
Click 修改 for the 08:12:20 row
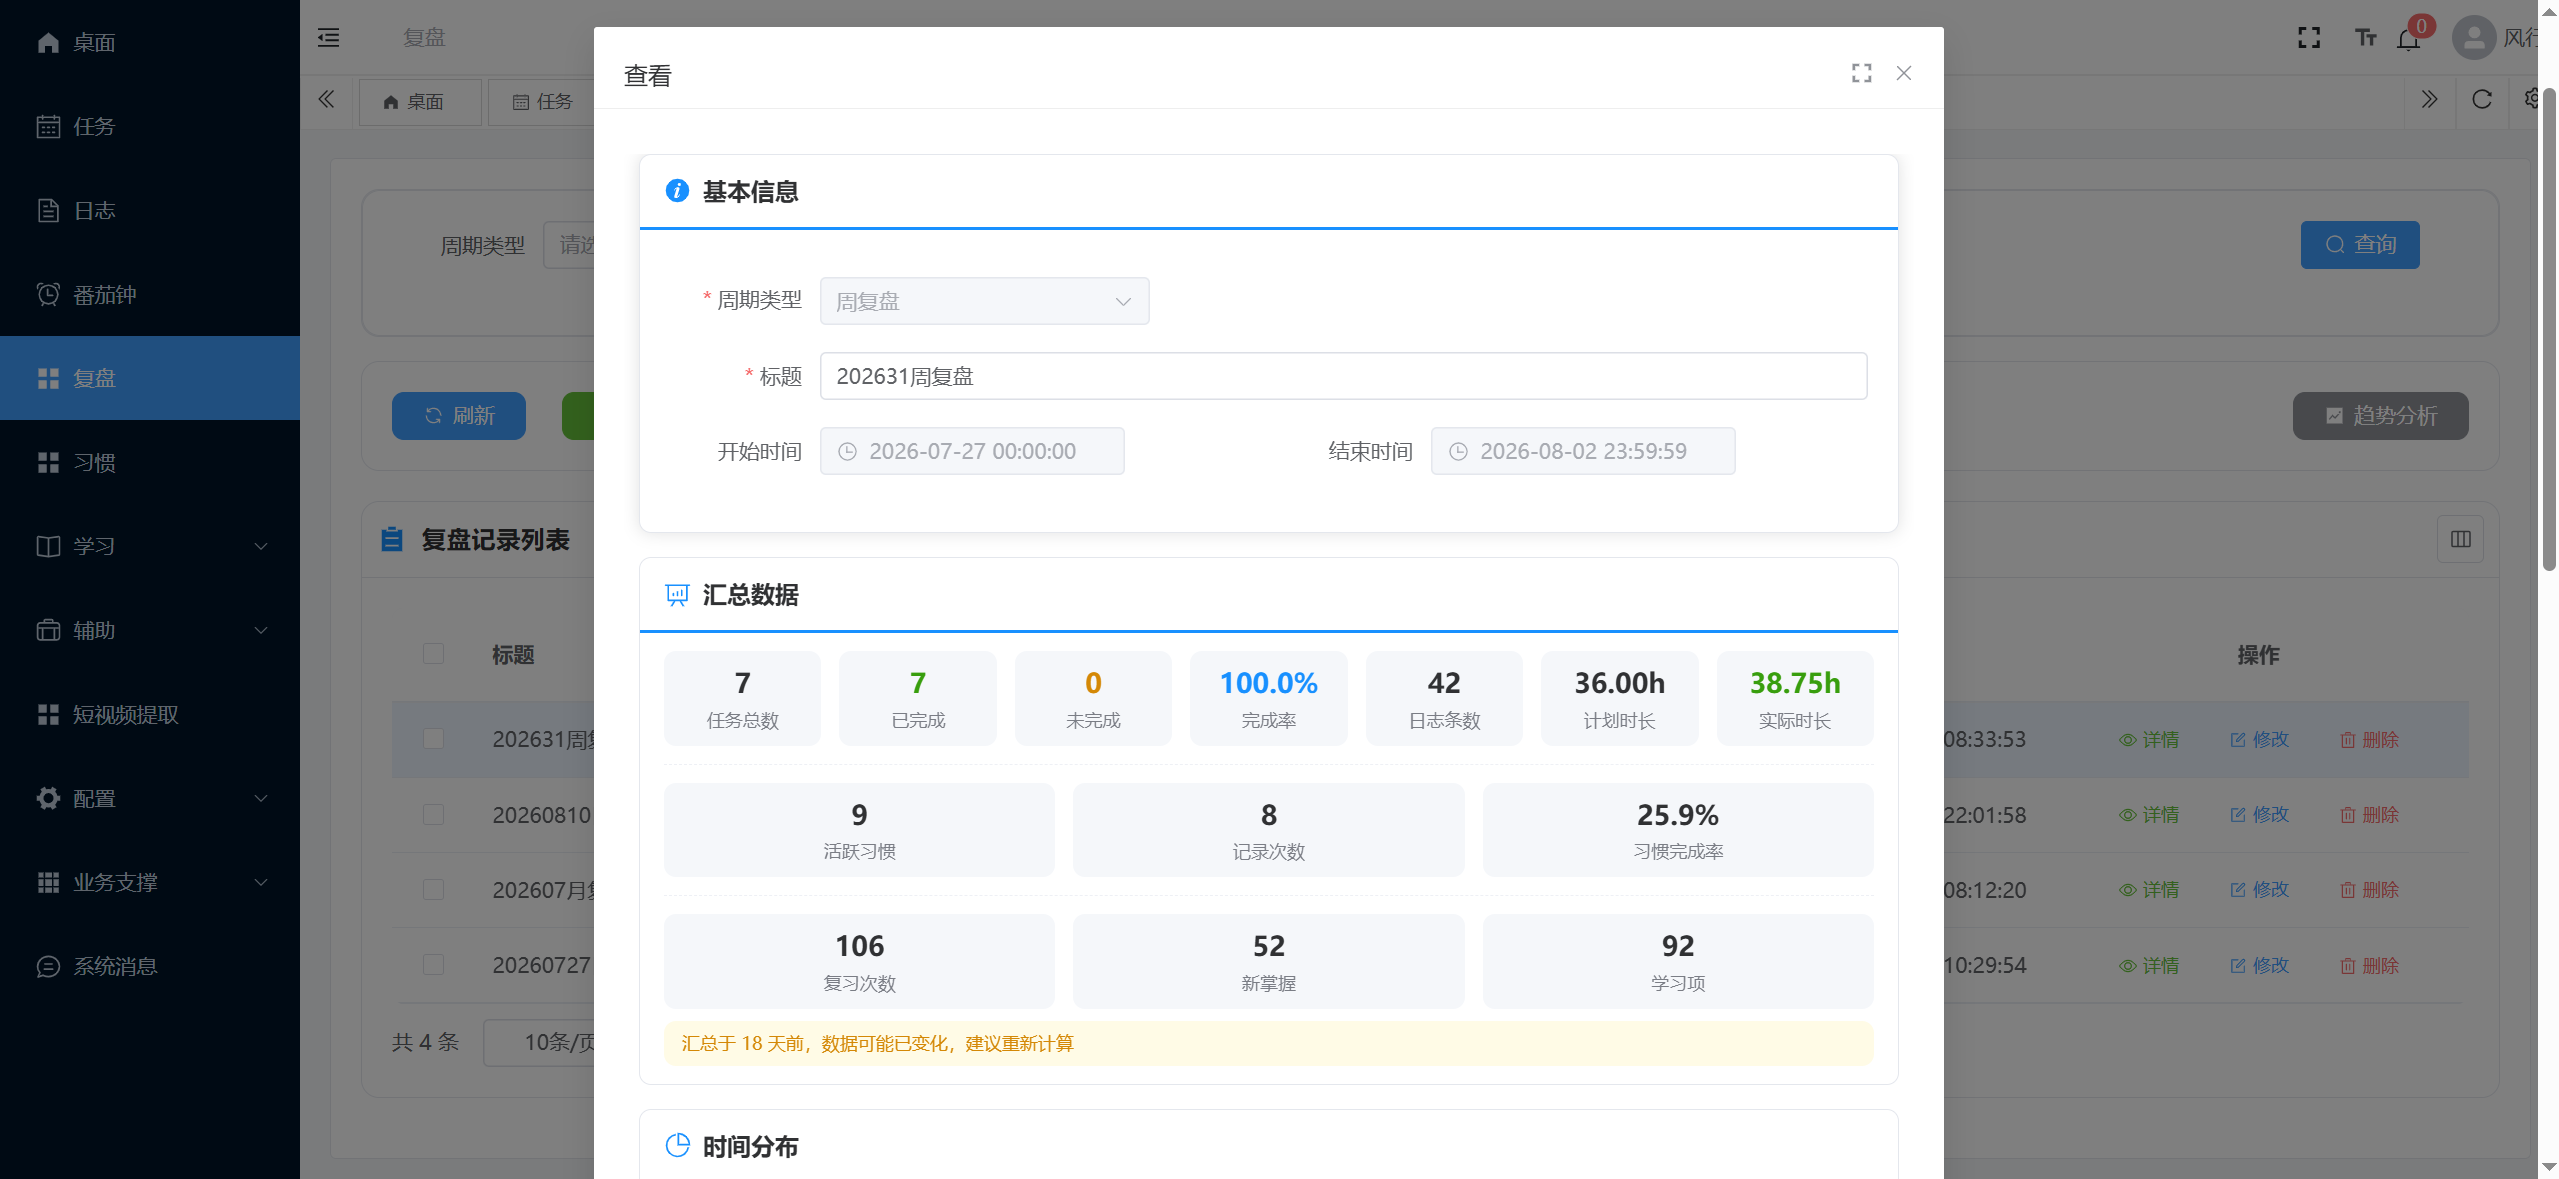pos(2259,890)
